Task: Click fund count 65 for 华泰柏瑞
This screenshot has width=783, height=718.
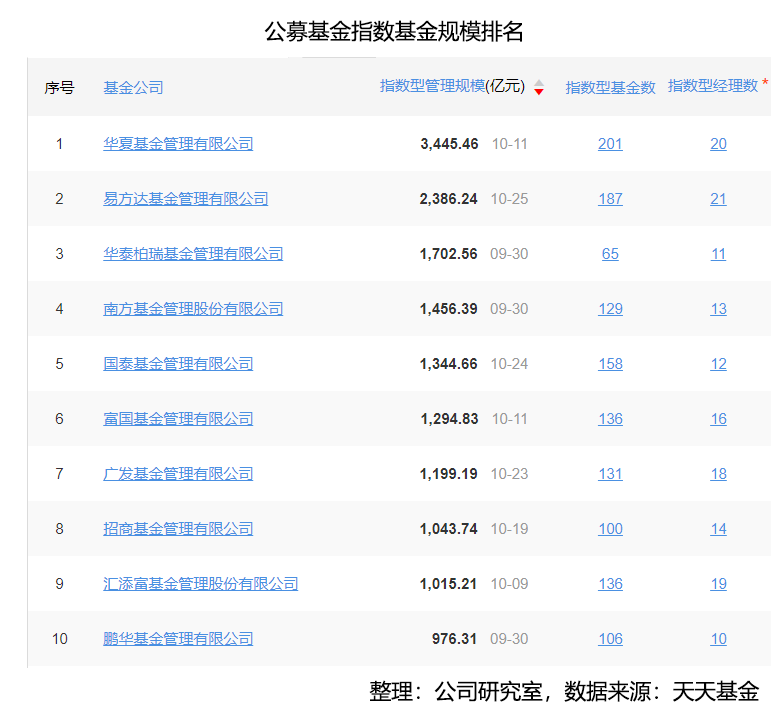Action: (x=610, y=254)
